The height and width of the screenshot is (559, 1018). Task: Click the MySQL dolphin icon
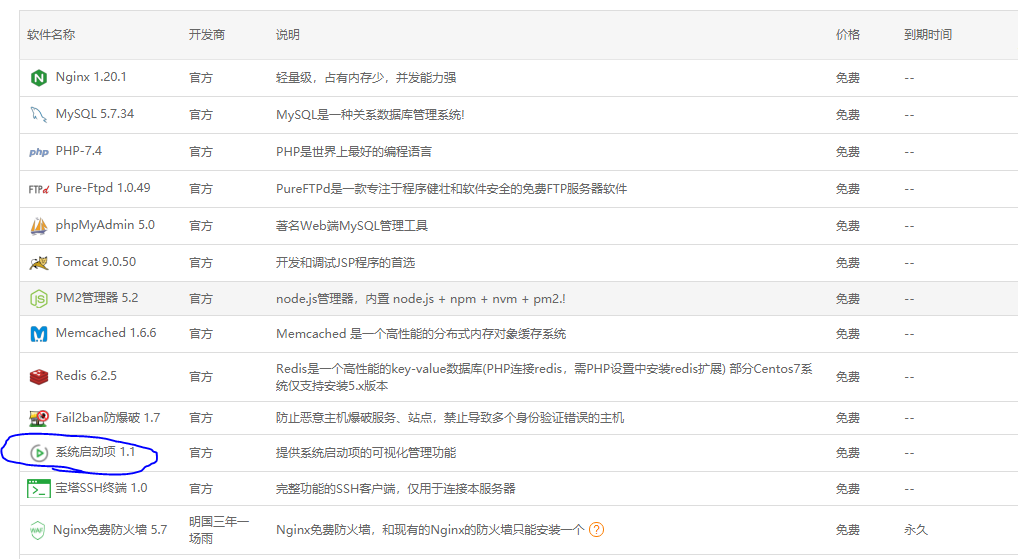tap(39, 115)
